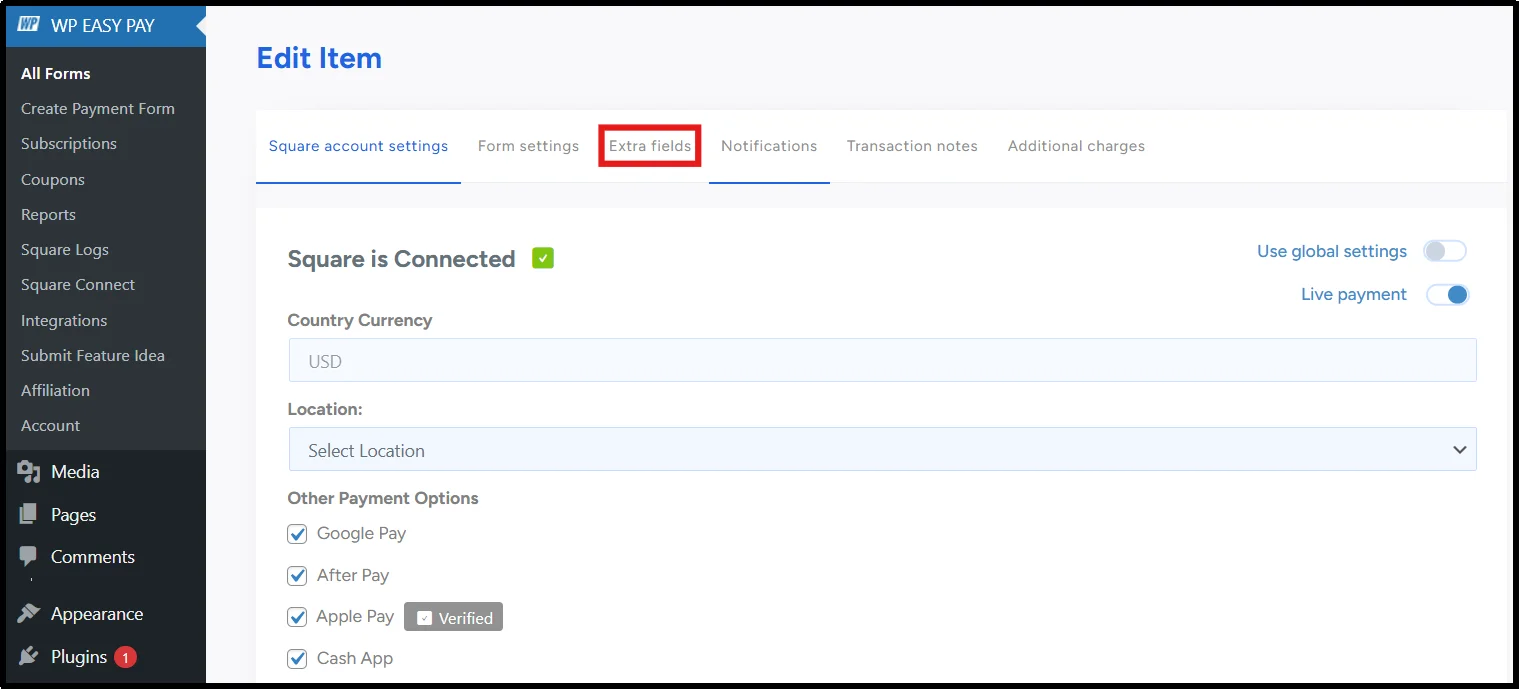
Task: Switch to the Notifications tab
Action: [769, 146]
